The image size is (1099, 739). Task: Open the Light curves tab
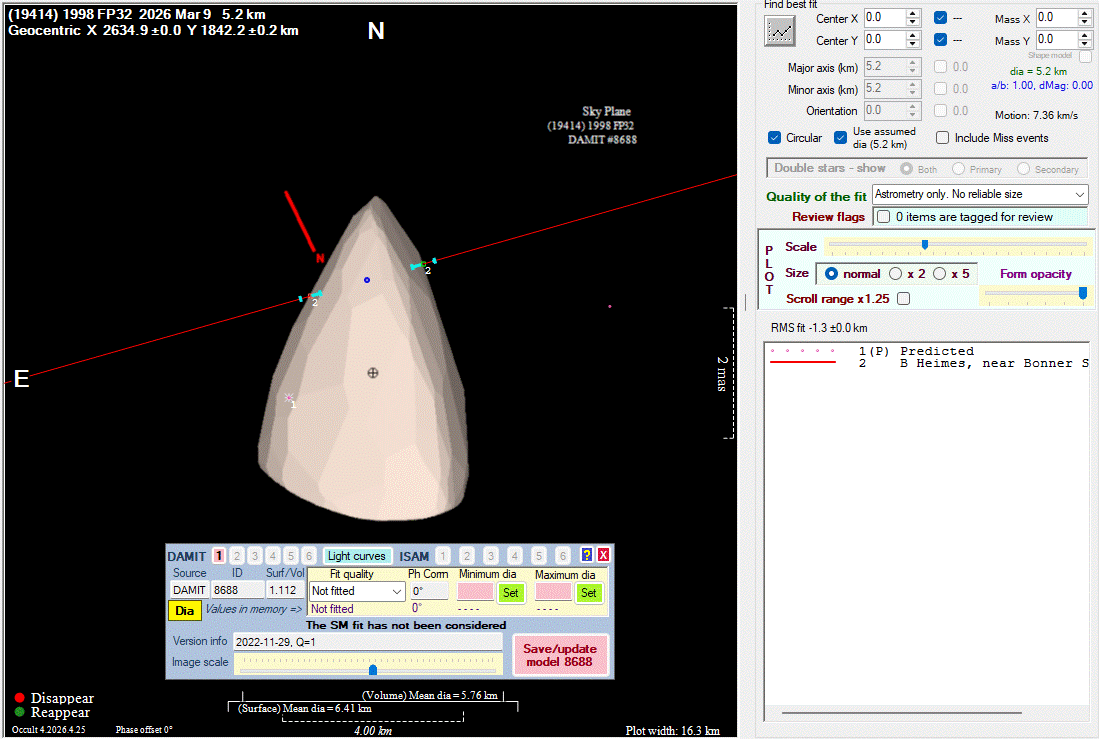[x=356, y=556]
